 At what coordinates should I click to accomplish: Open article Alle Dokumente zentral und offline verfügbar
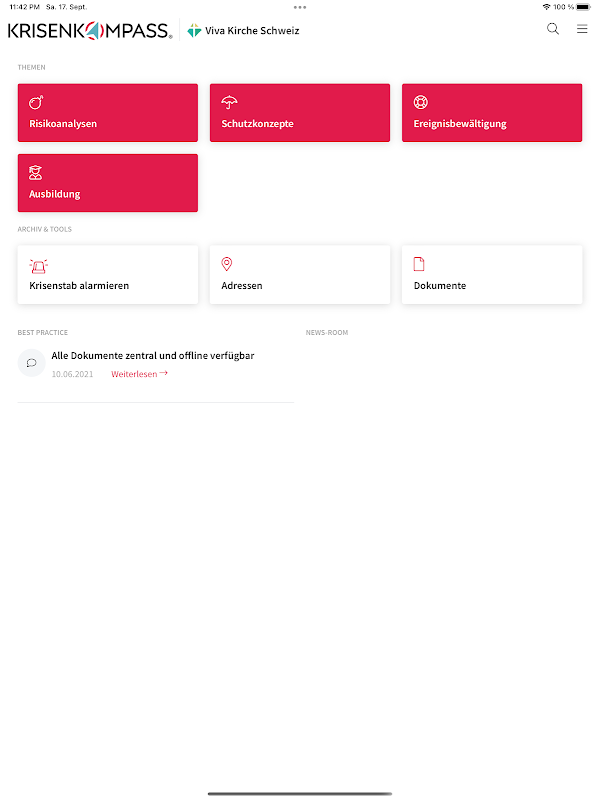point(153,356)
